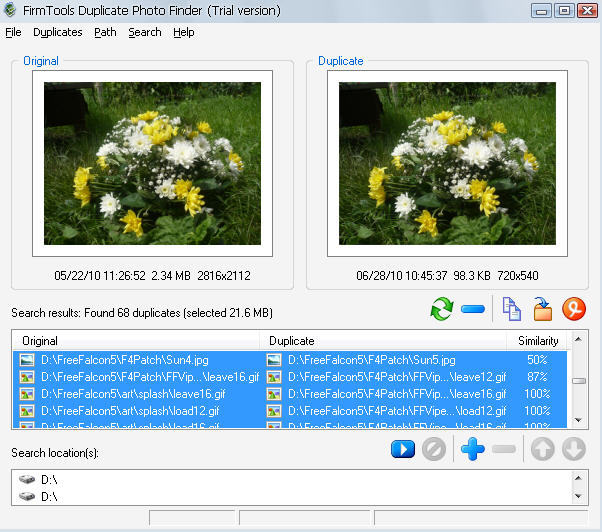Click gray minus to remove search location
Image resolution: width=602 pixels, height=532 pixels.
point(504,449)
